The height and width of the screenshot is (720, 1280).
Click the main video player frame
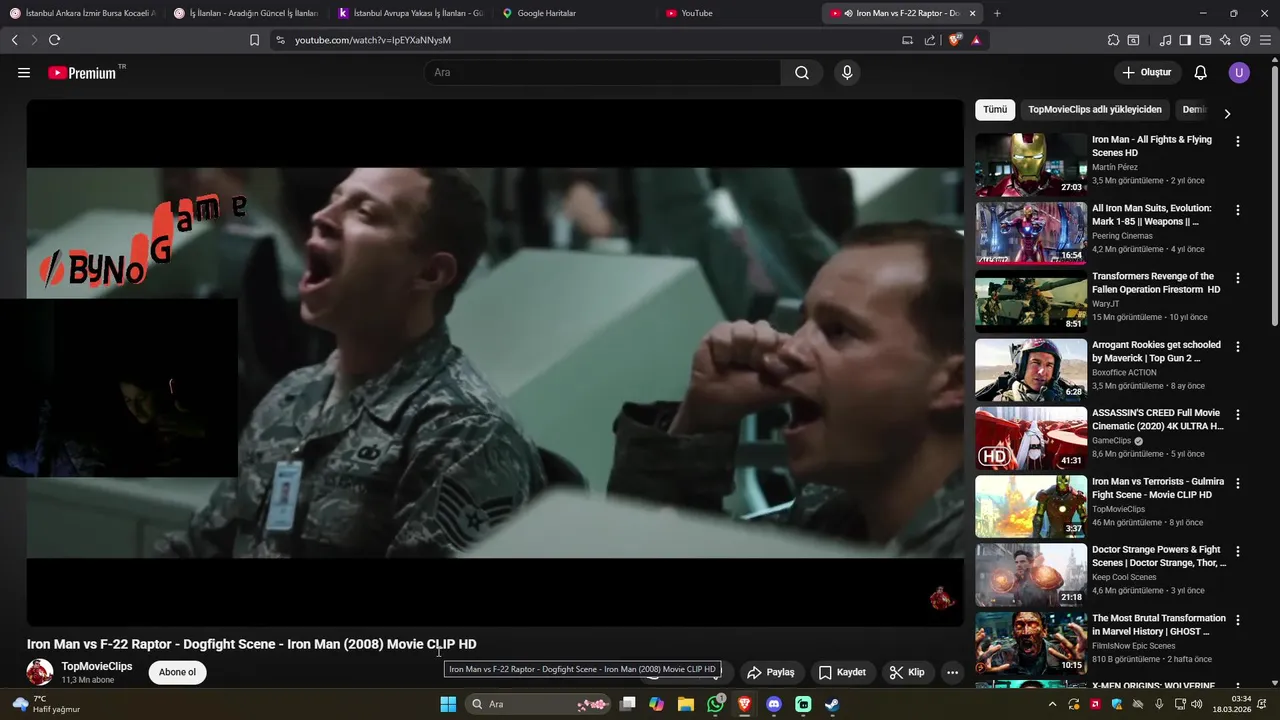tap(495, 363)
